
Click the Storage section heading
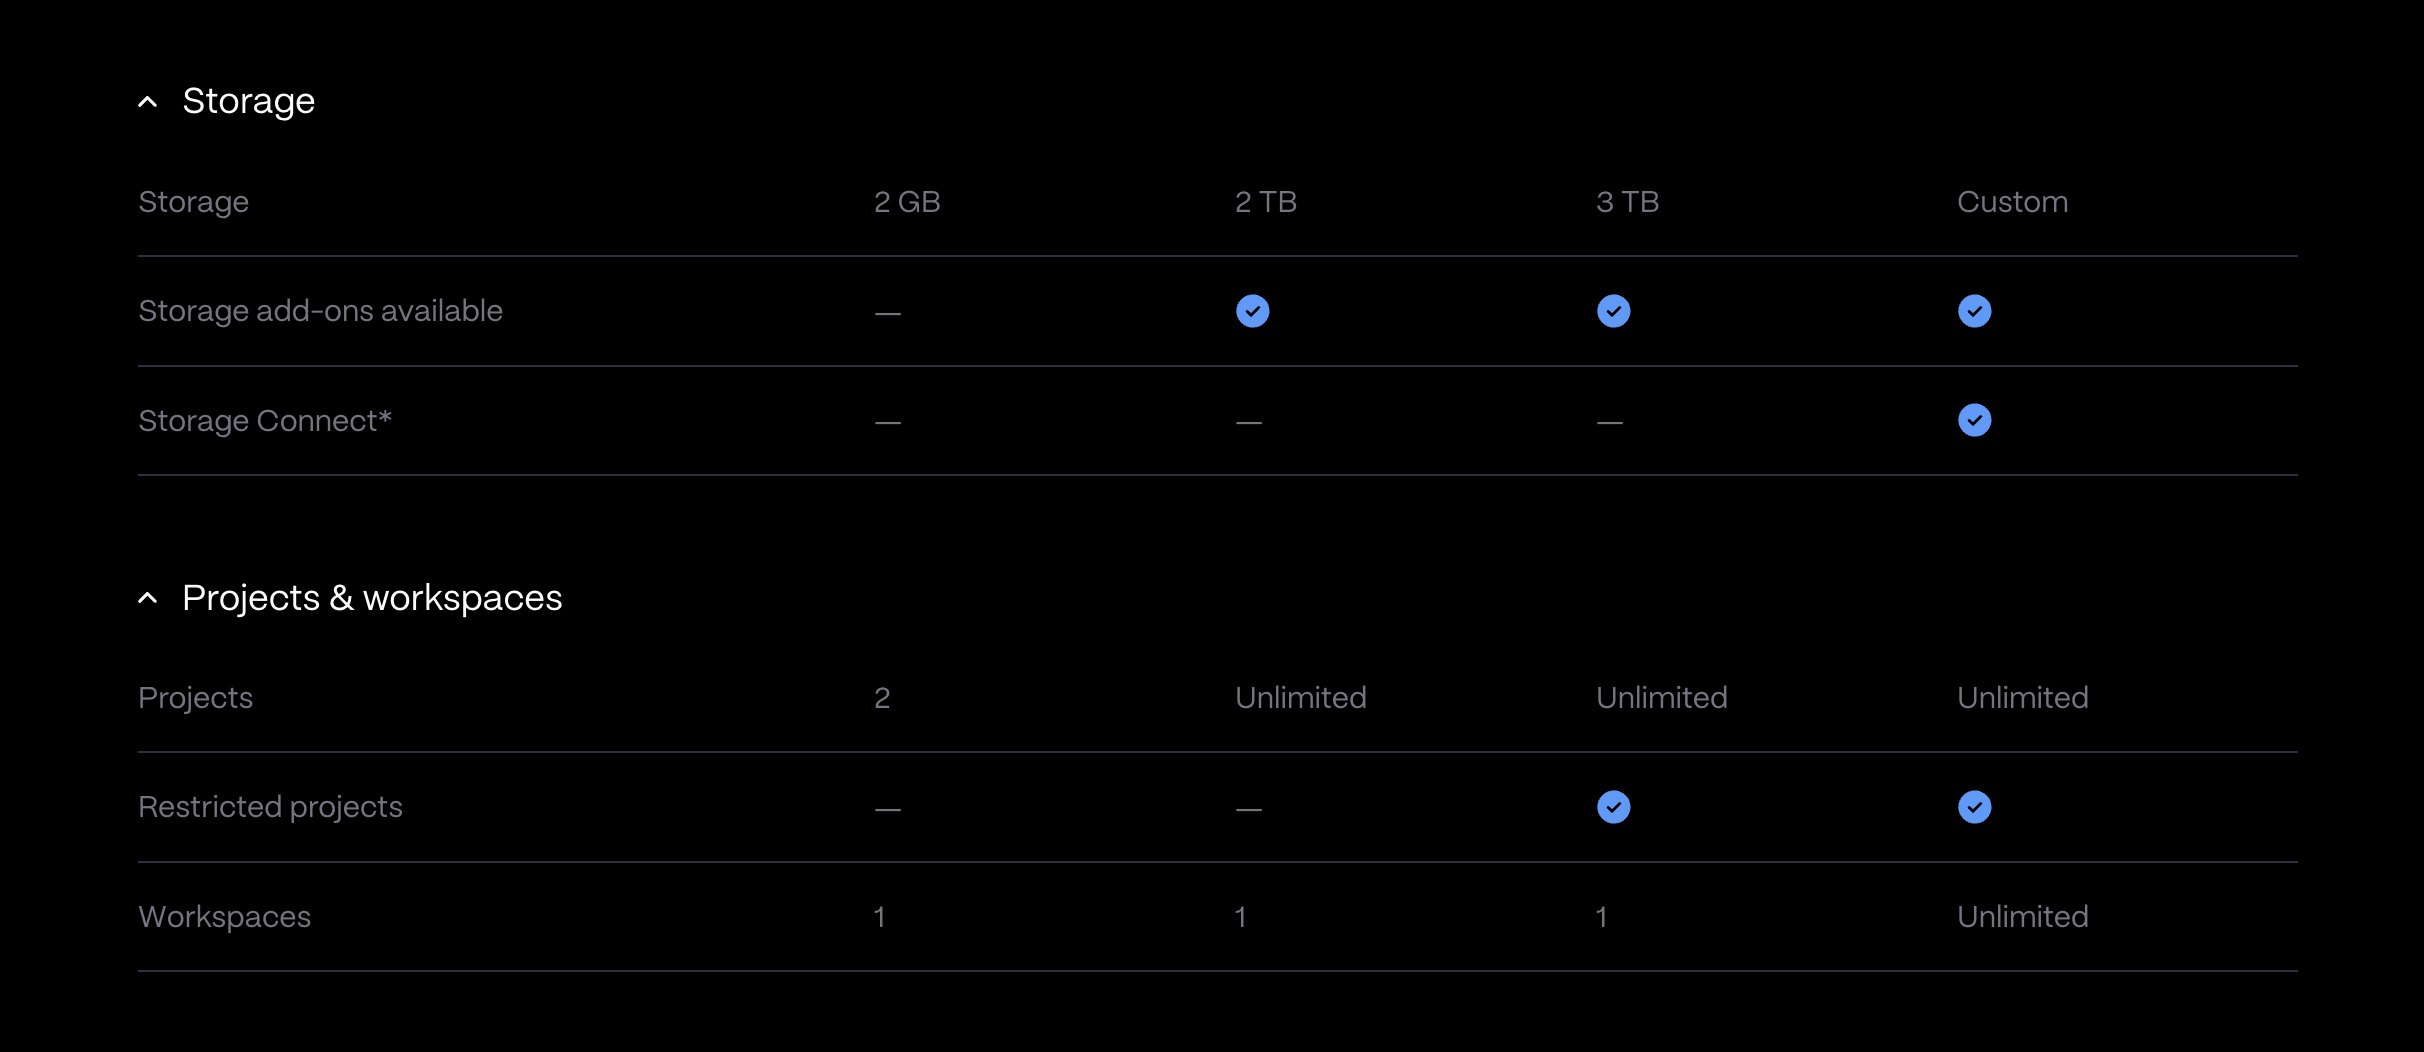[x=248, y=101]
